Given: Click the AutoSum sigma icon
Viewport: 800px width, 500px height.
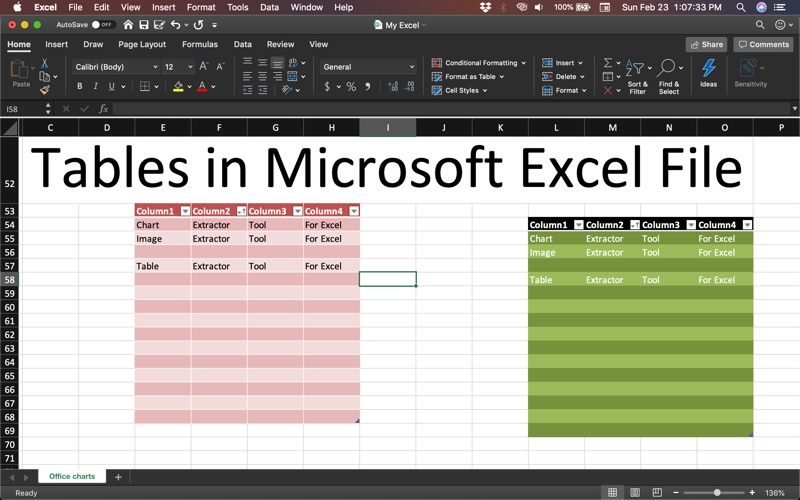Looking at the screenshot, I should pyautogui.click(x=608, y=63).
